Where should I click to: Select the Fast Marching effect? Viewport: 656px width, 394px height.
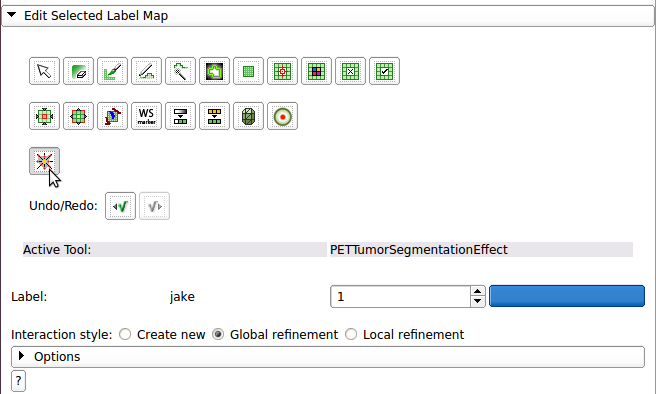pos(282,116)
